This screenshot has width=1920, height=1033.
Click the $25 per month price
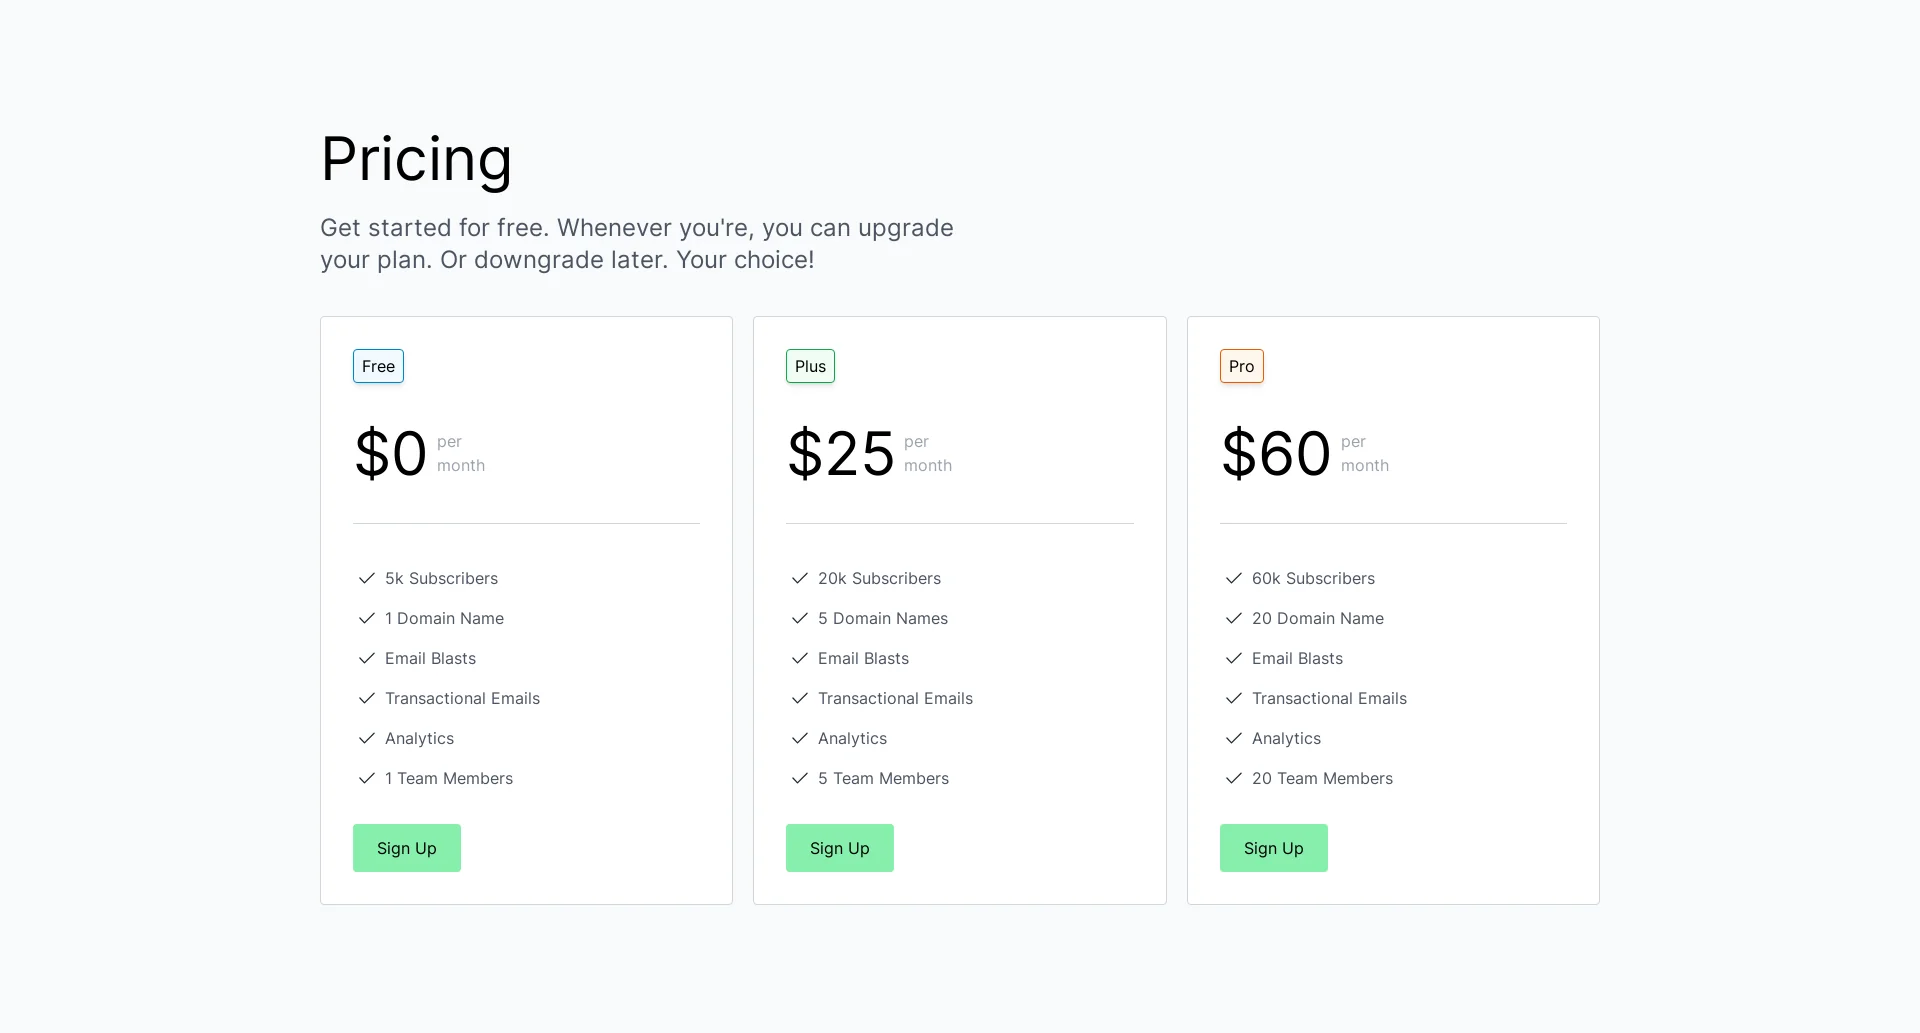841,454
